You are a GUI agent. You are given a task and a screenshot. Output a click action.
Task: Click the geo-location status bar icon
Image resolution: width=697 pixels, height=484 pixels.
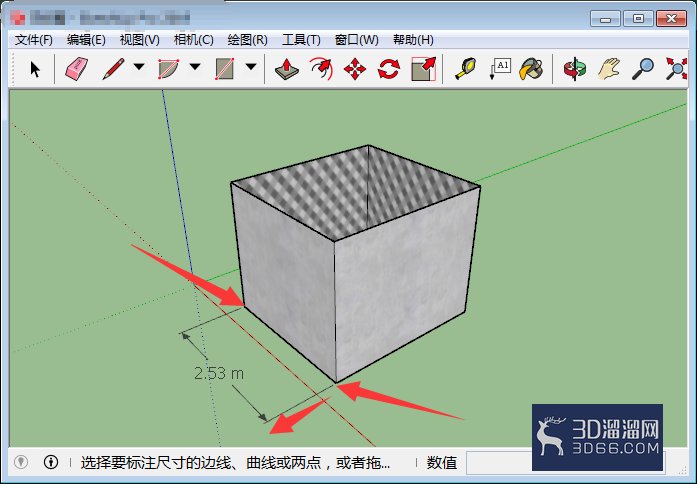(21, 462)
